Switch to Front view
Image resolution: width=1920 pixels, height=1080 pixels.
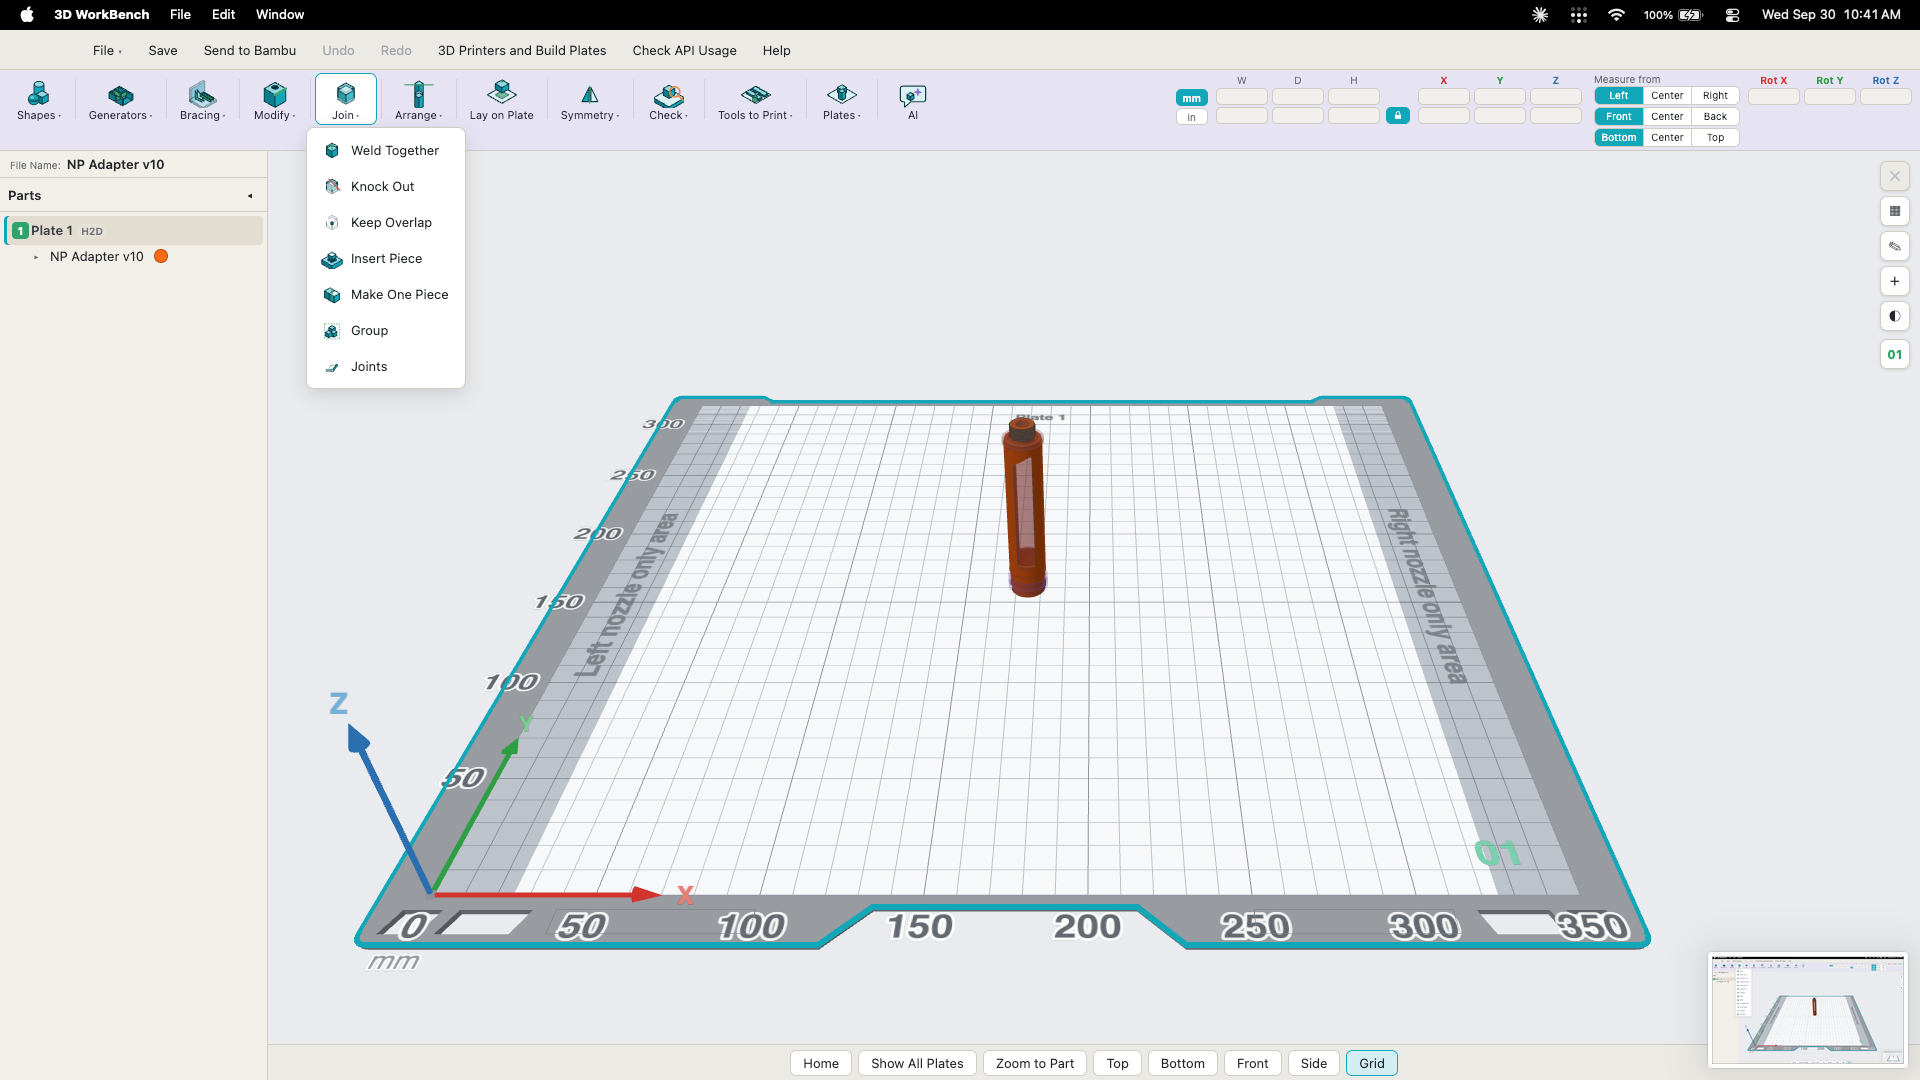coord(1252,1063)
